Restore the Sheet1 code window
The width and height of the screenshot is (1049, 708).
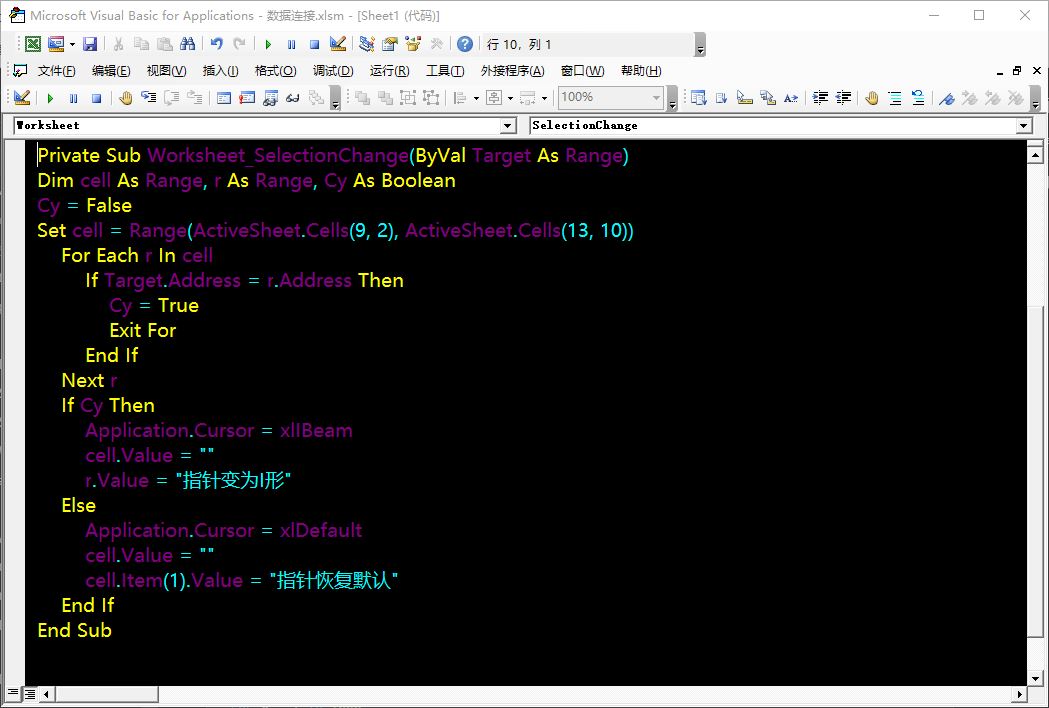click(1017, 71)
